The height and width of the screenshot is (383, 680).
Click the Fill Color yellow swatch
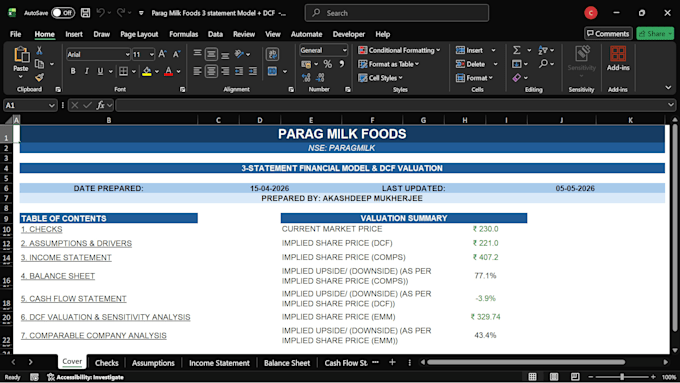pos(147,72)
